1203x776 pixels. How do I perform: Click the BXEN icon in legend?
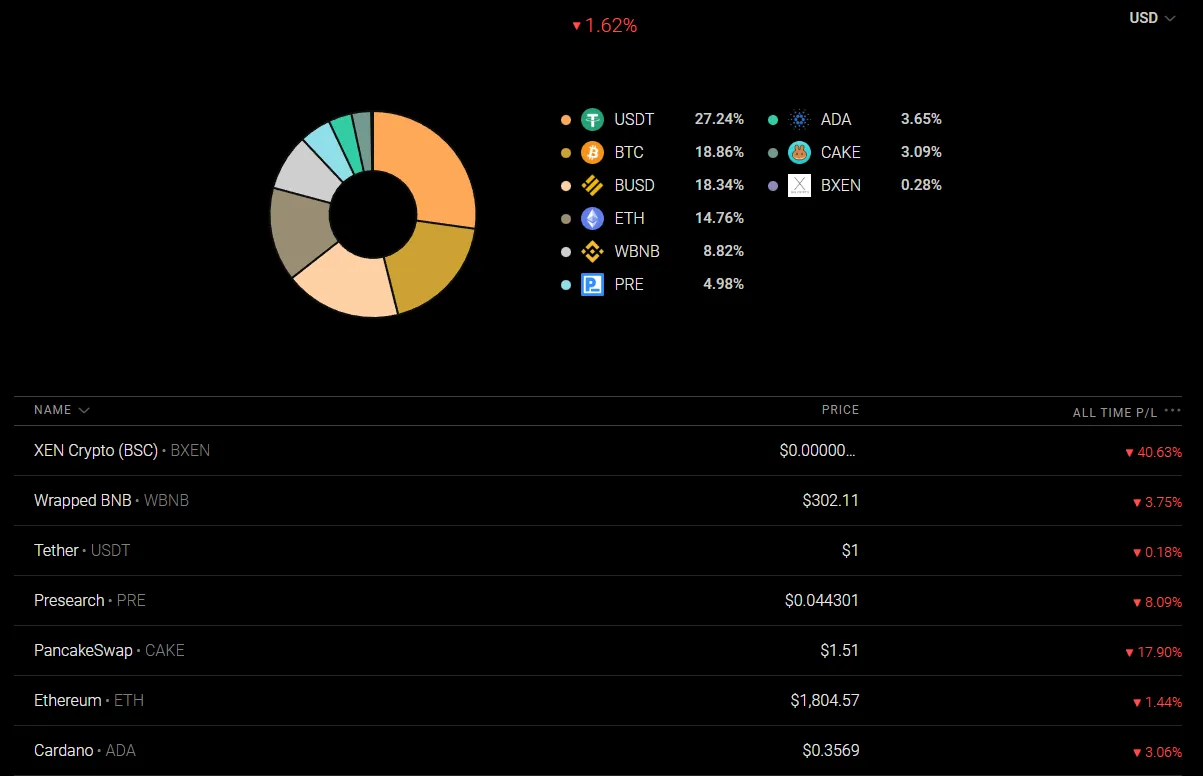point(799,186)
